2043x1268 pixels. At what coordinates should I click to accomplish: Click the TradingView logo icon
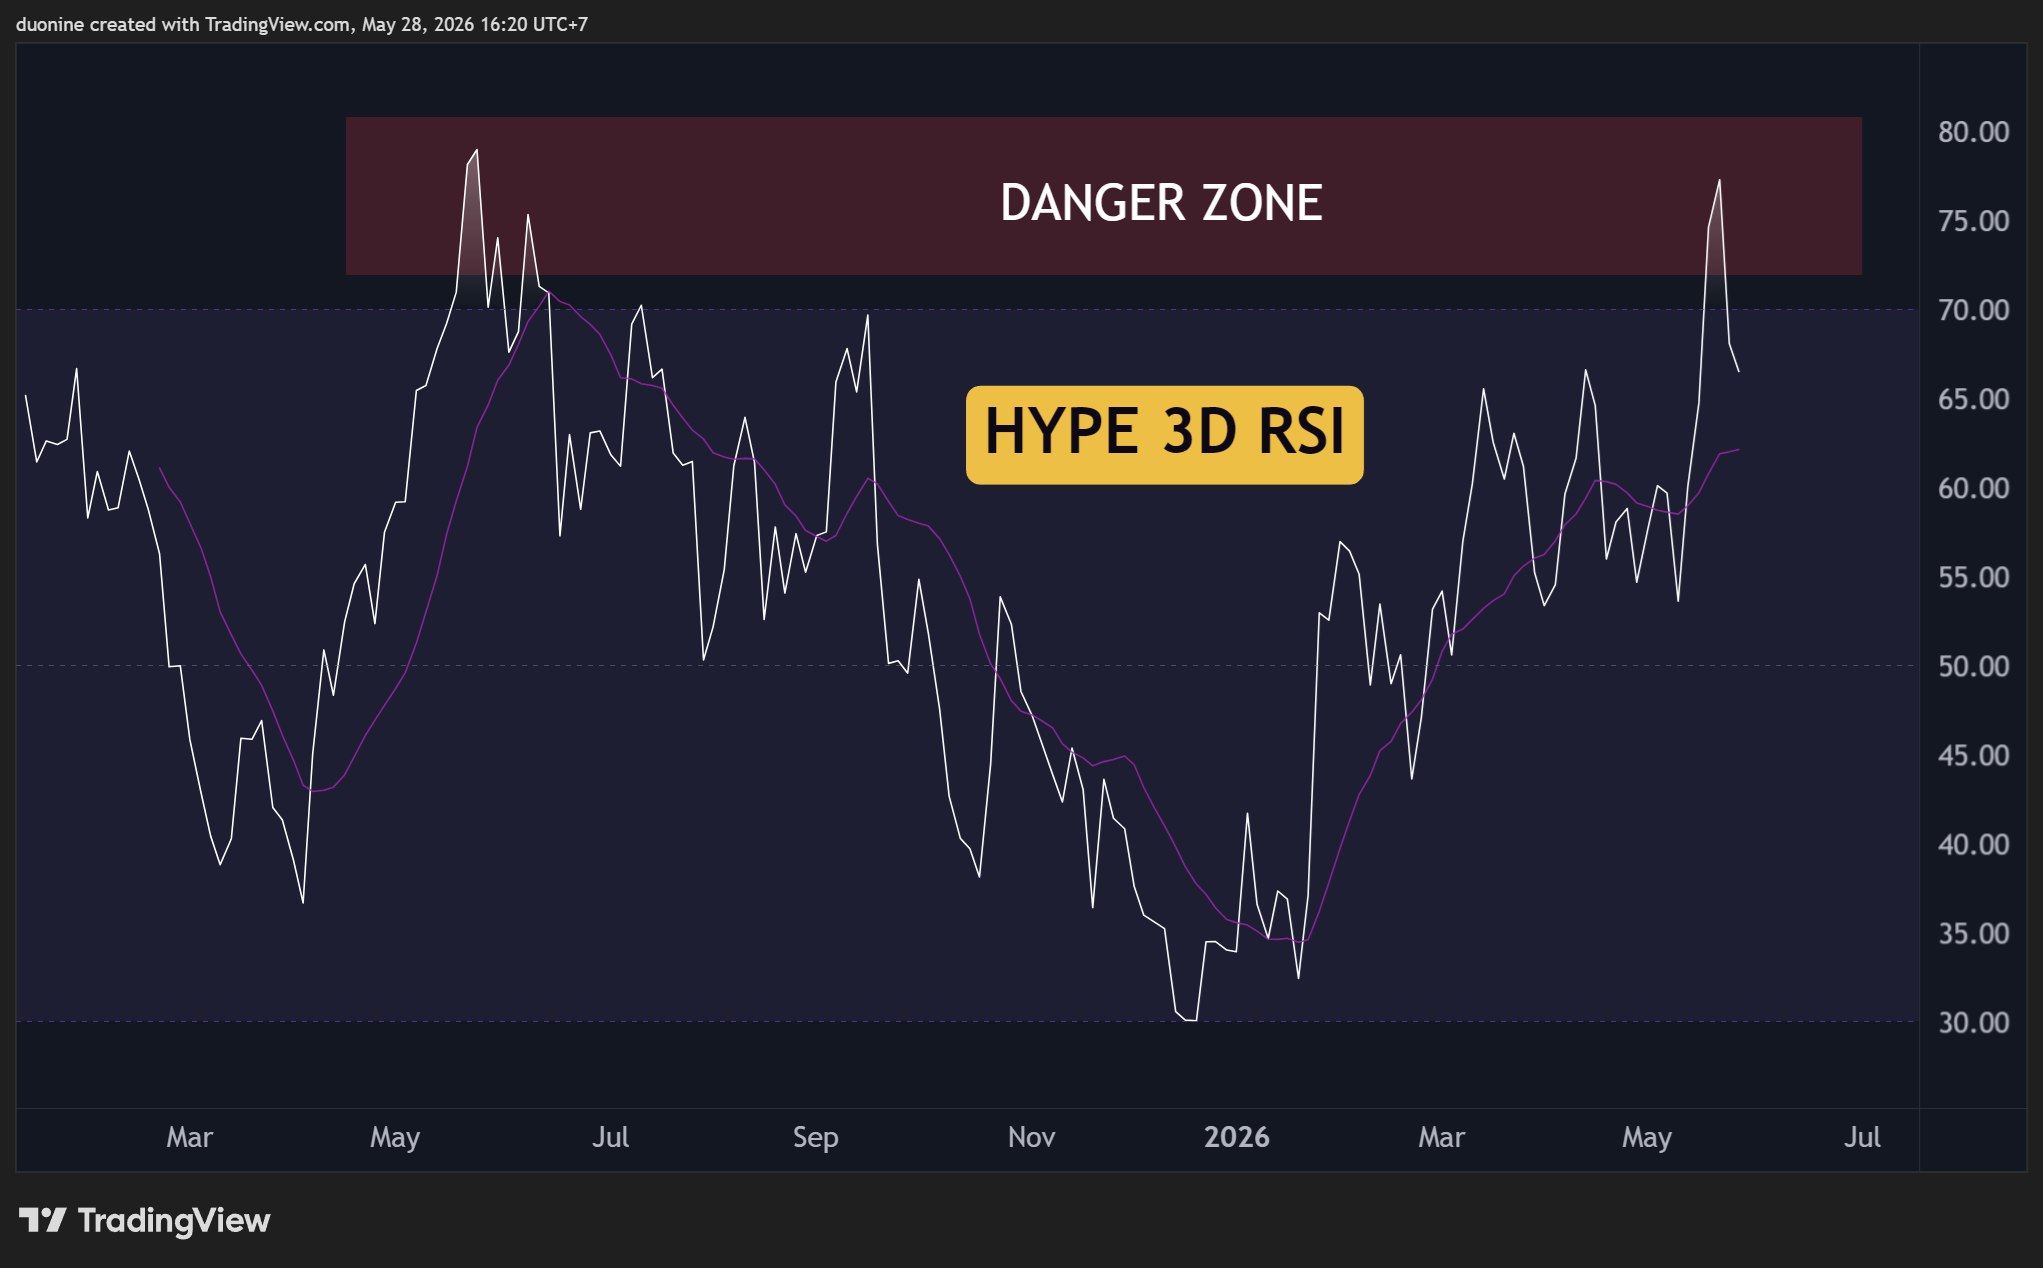click(x=42, y=1220)
